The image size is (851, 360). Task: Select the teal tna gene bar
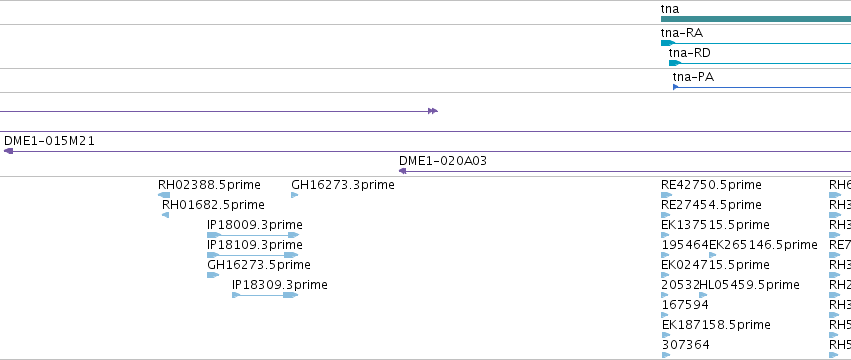(755, 19)
